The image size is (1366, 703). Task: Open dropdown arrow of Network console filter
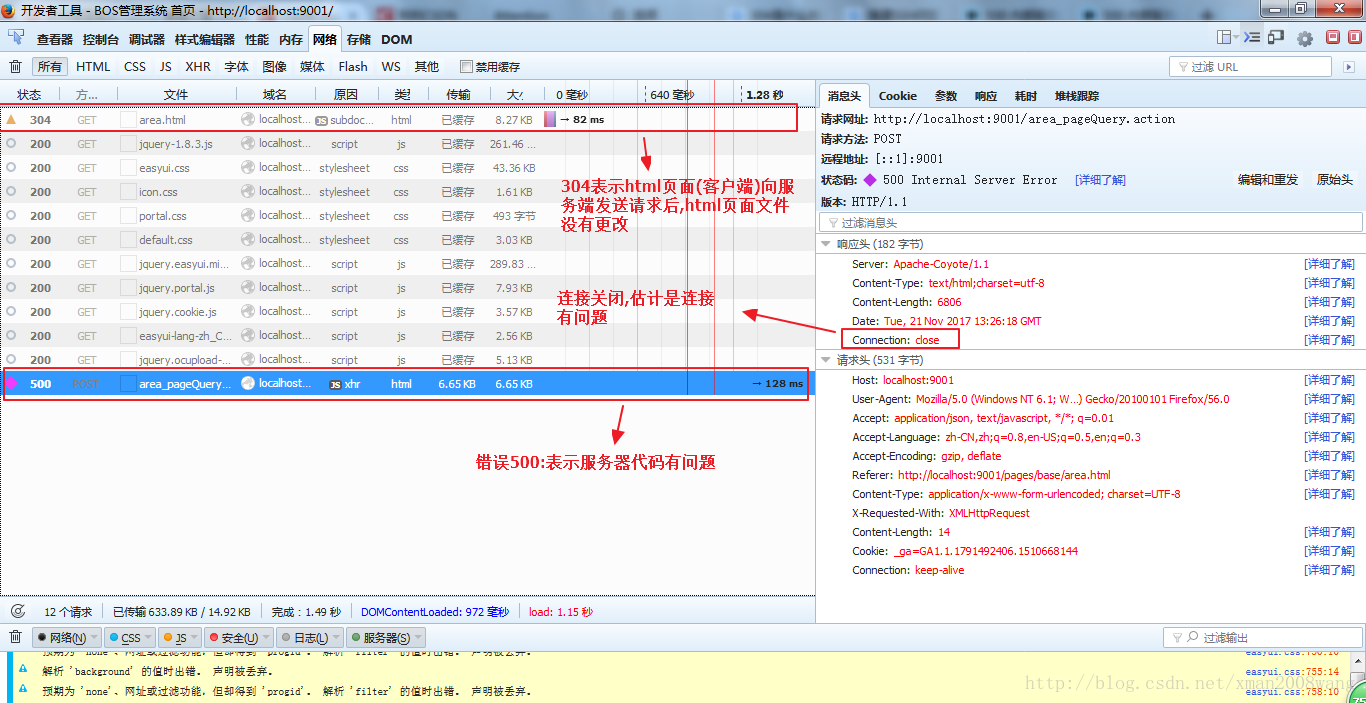(94, 638)
